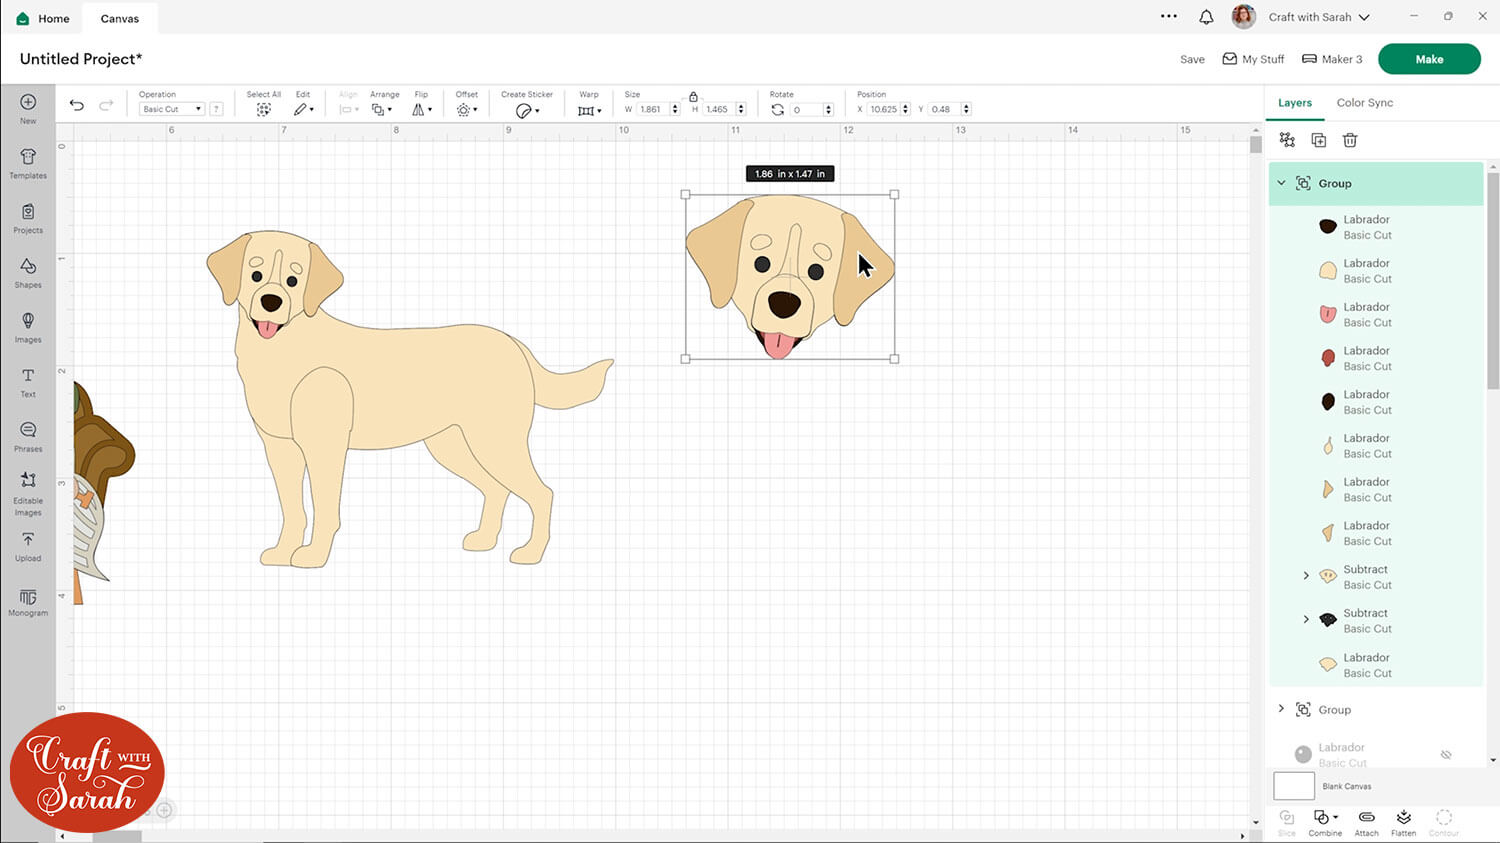The width and height of the screenshot is (1500, 843).
Task: Collapse the selected Group in layers
Action: pyautogui.click(x=1281, y=183)
